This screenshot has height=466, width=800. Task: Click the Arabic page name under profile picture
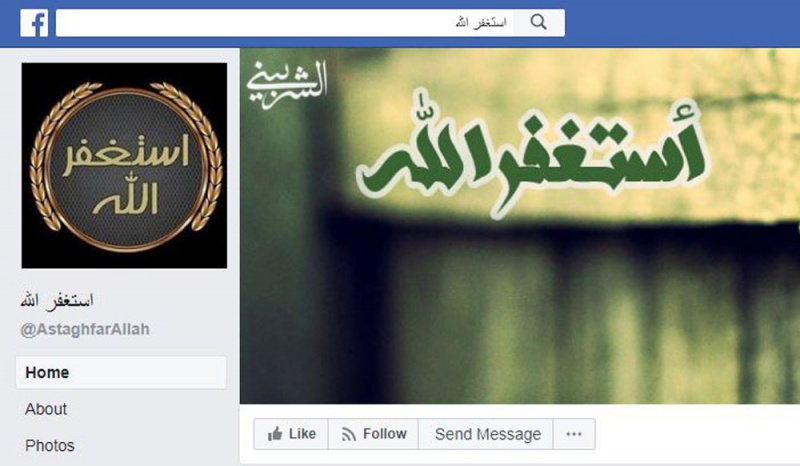pos(57,301)
